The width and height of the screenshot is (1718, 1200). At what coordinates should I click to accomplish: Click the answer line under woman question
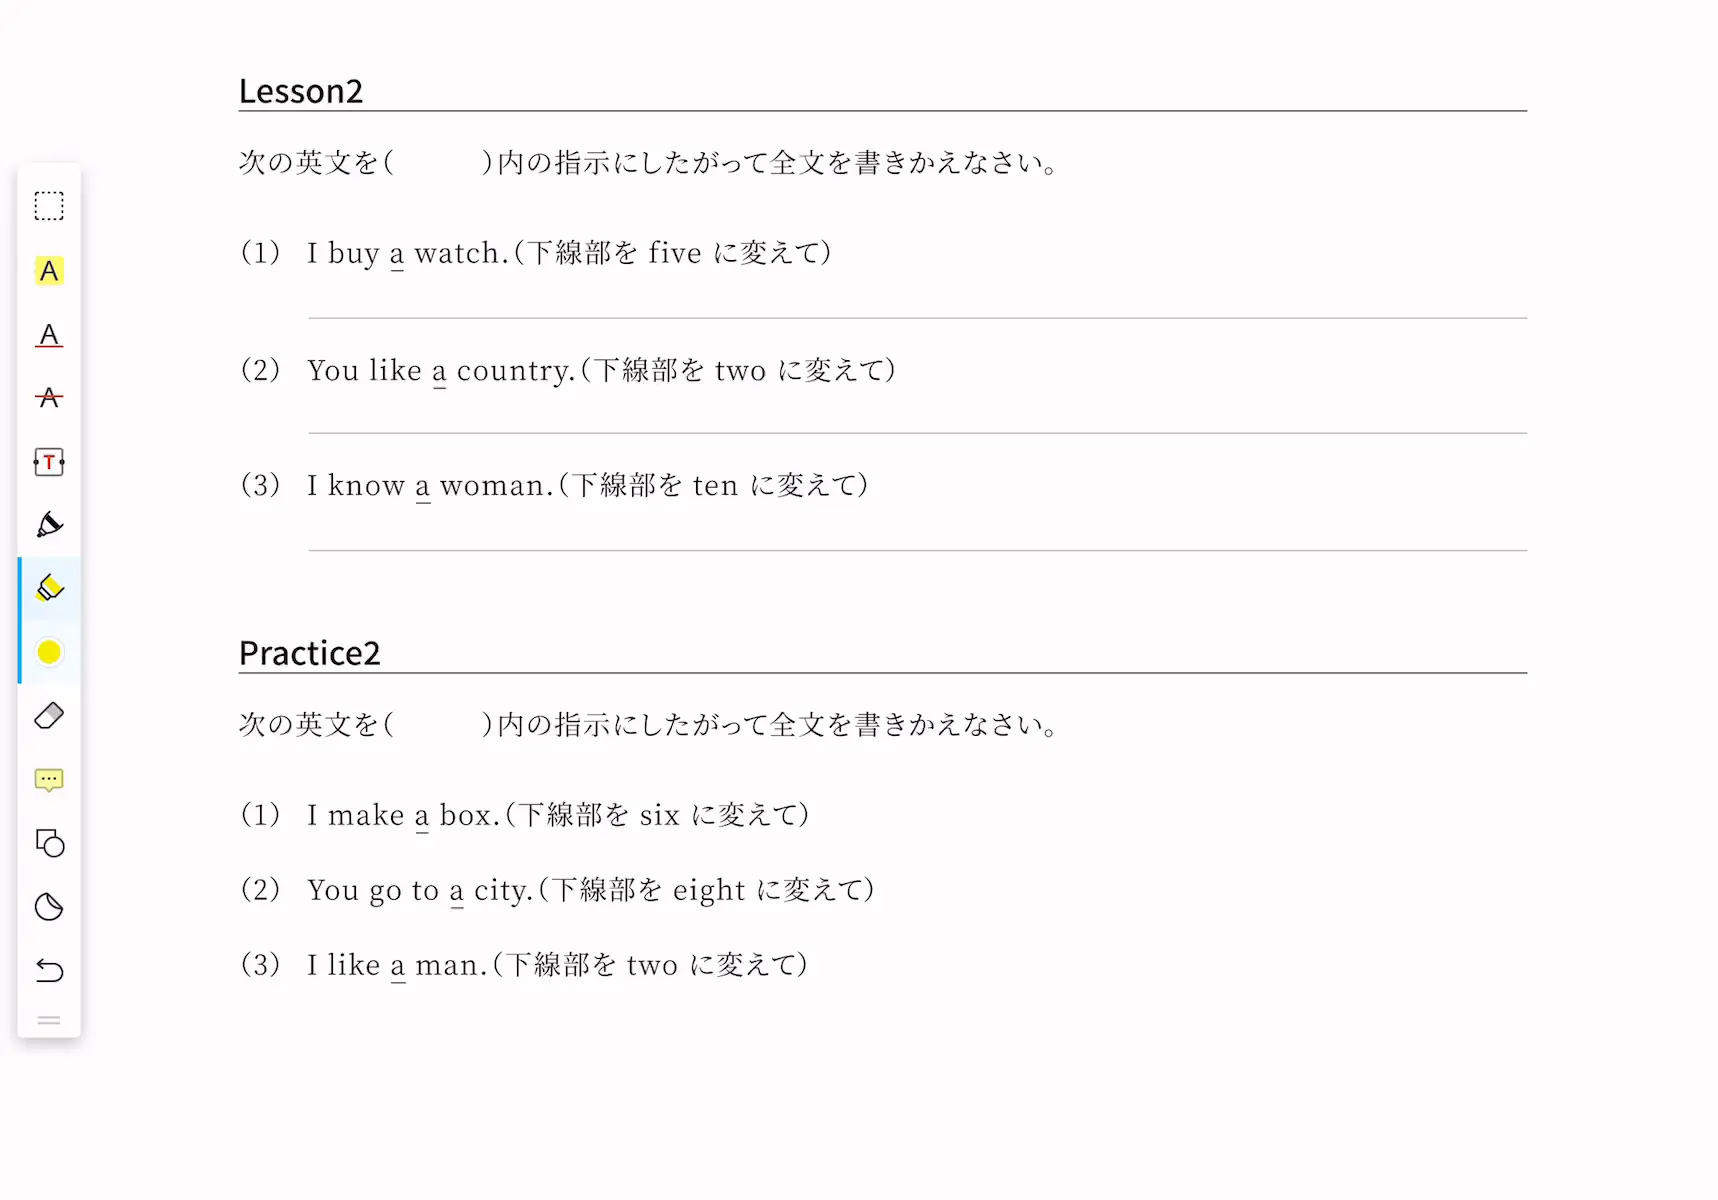pyautogui.click(x=917, y=550)
